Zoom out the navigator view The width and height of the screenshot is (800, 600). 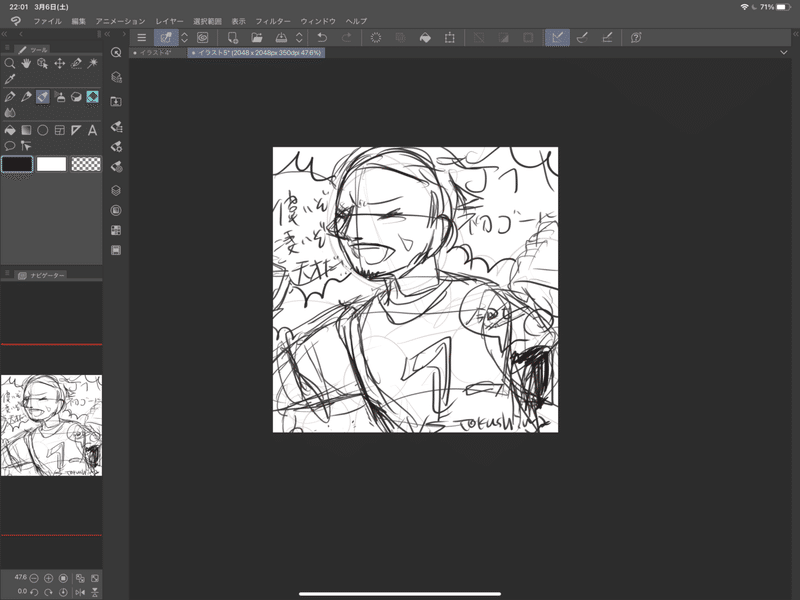(34, 578)
